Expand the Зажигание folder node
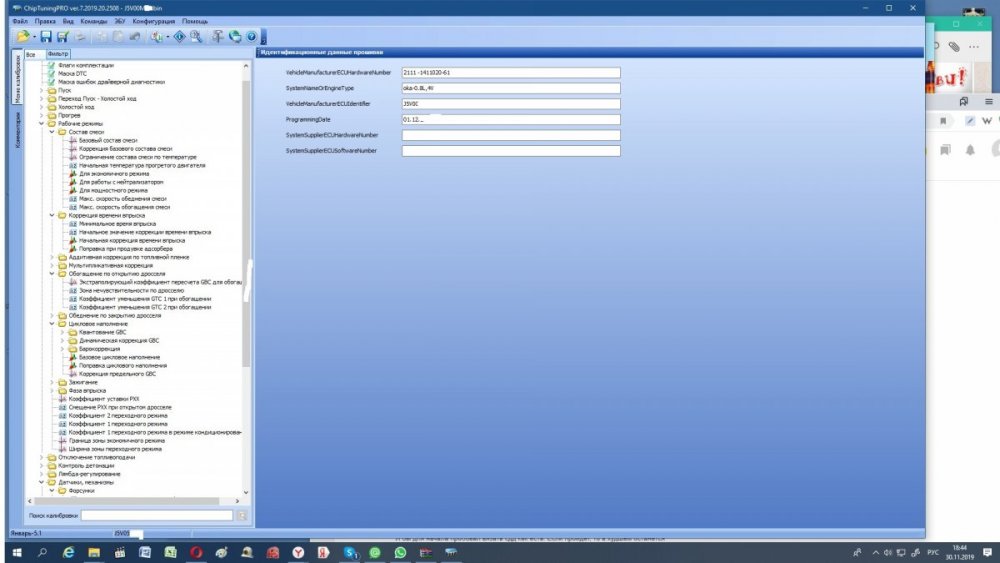Screen dimensions: 1000x563 [52, 383]
